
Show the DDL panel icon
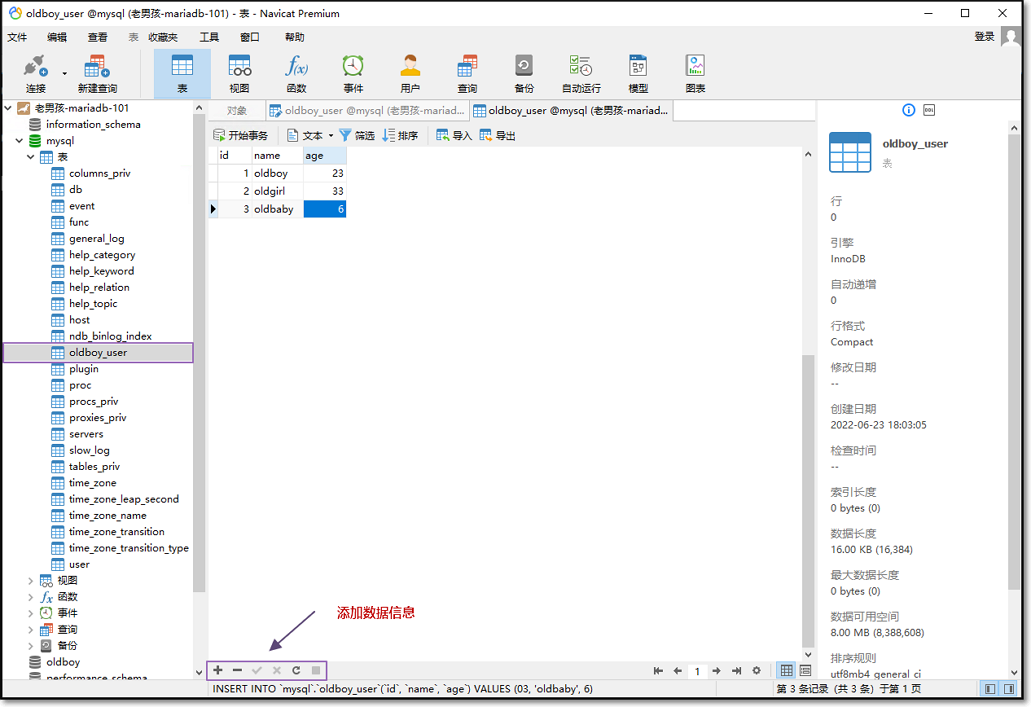tap(929, 110)
